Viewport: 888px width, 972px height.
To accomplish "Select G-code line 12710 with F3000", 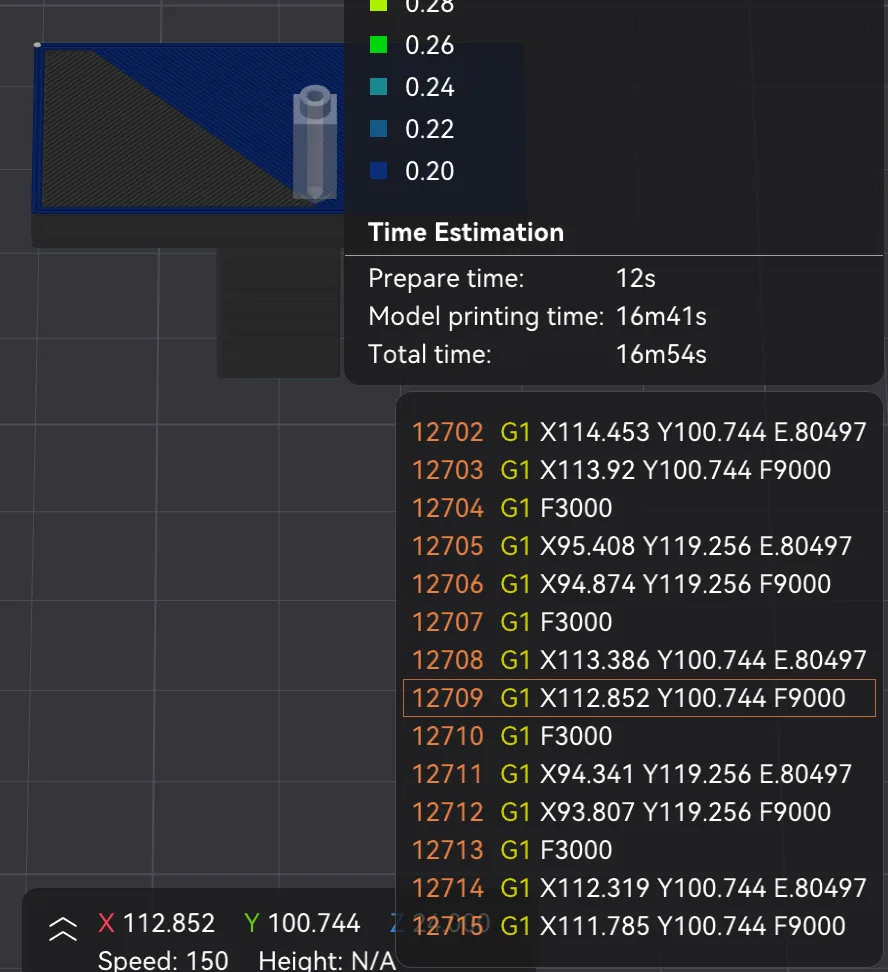I will 639,736.
